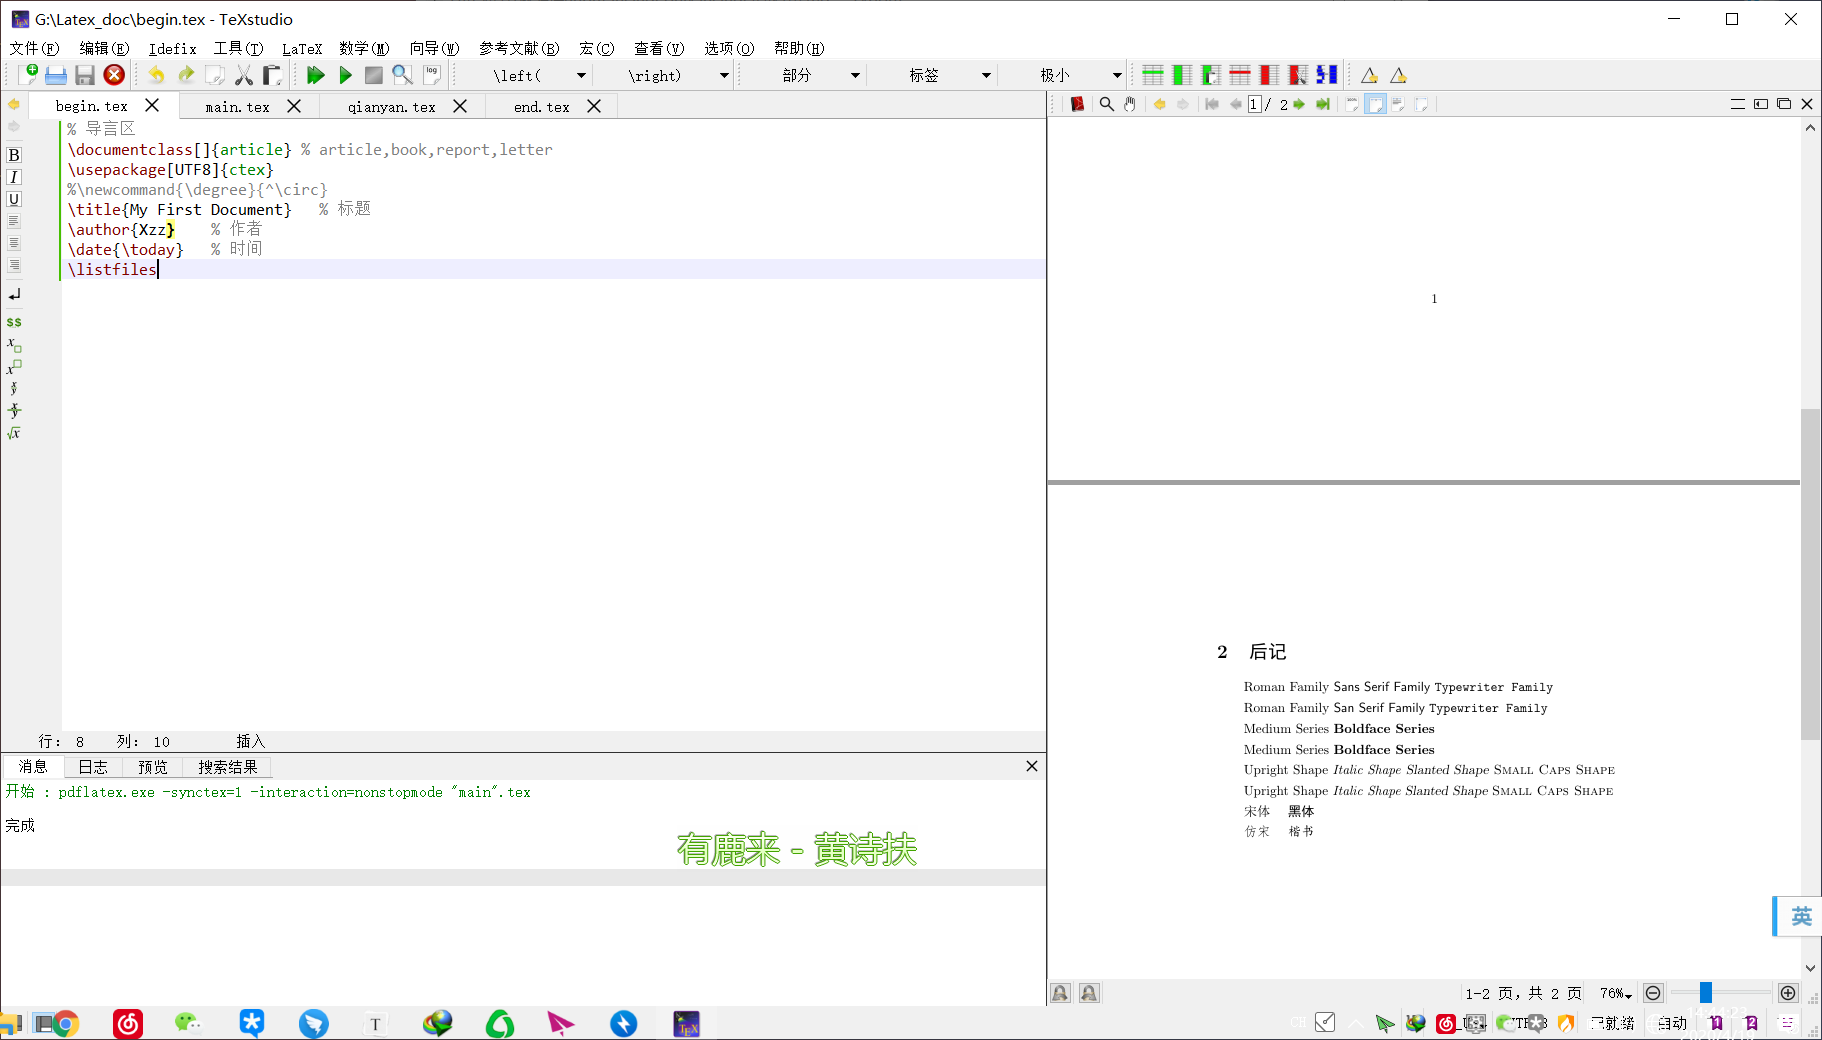Stop the running compilation
The image size is (1822, 1040).
coord(373,74)
